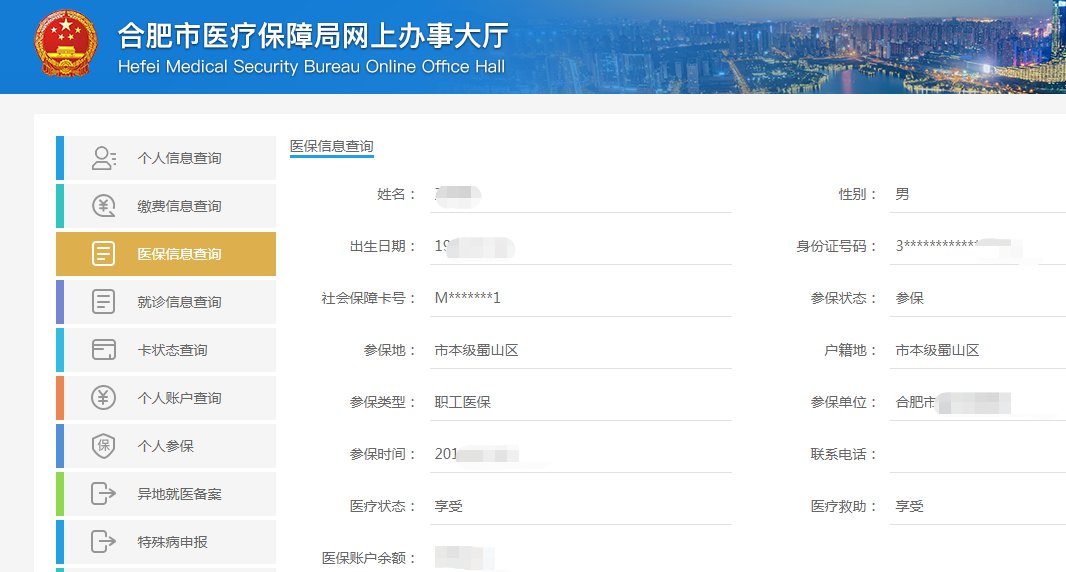
Task: Switch to 医保信息查询 tab heading
Action: (x=331, y=147)
